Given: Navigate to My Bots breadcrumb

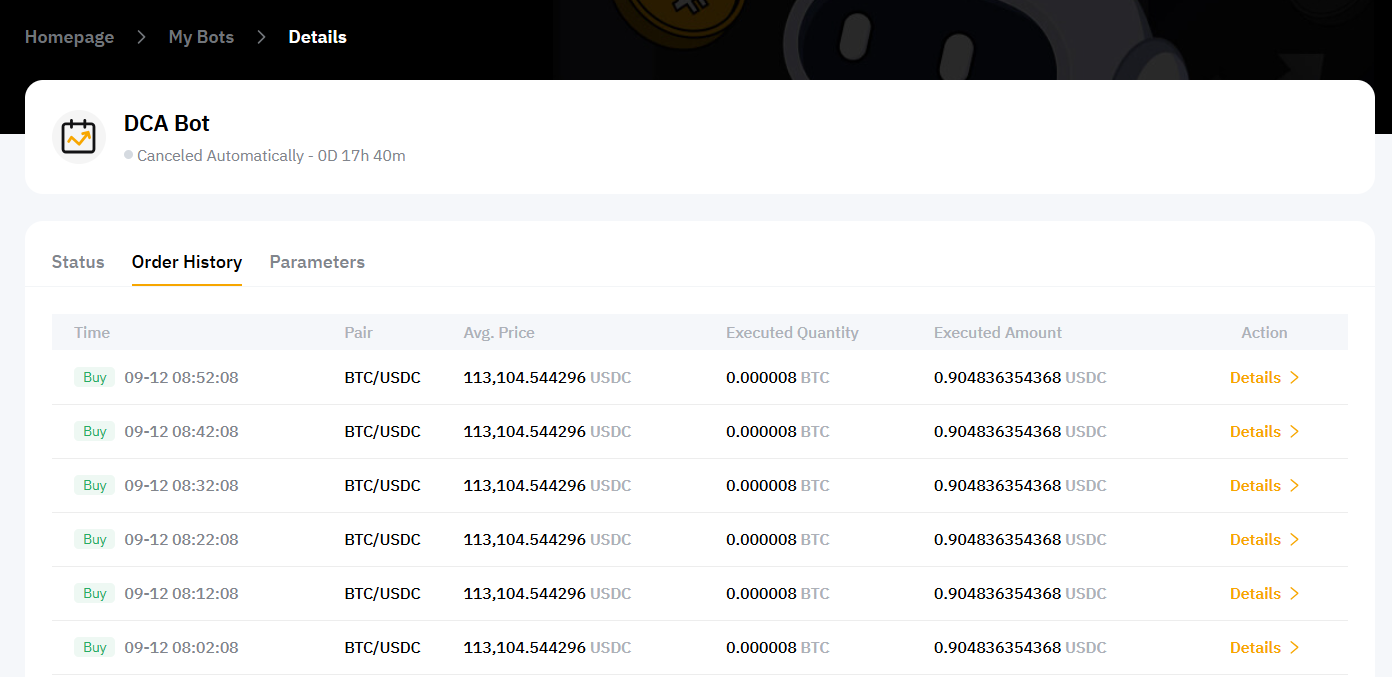Looking at the screenshot, I should click(x=201, y=37).
